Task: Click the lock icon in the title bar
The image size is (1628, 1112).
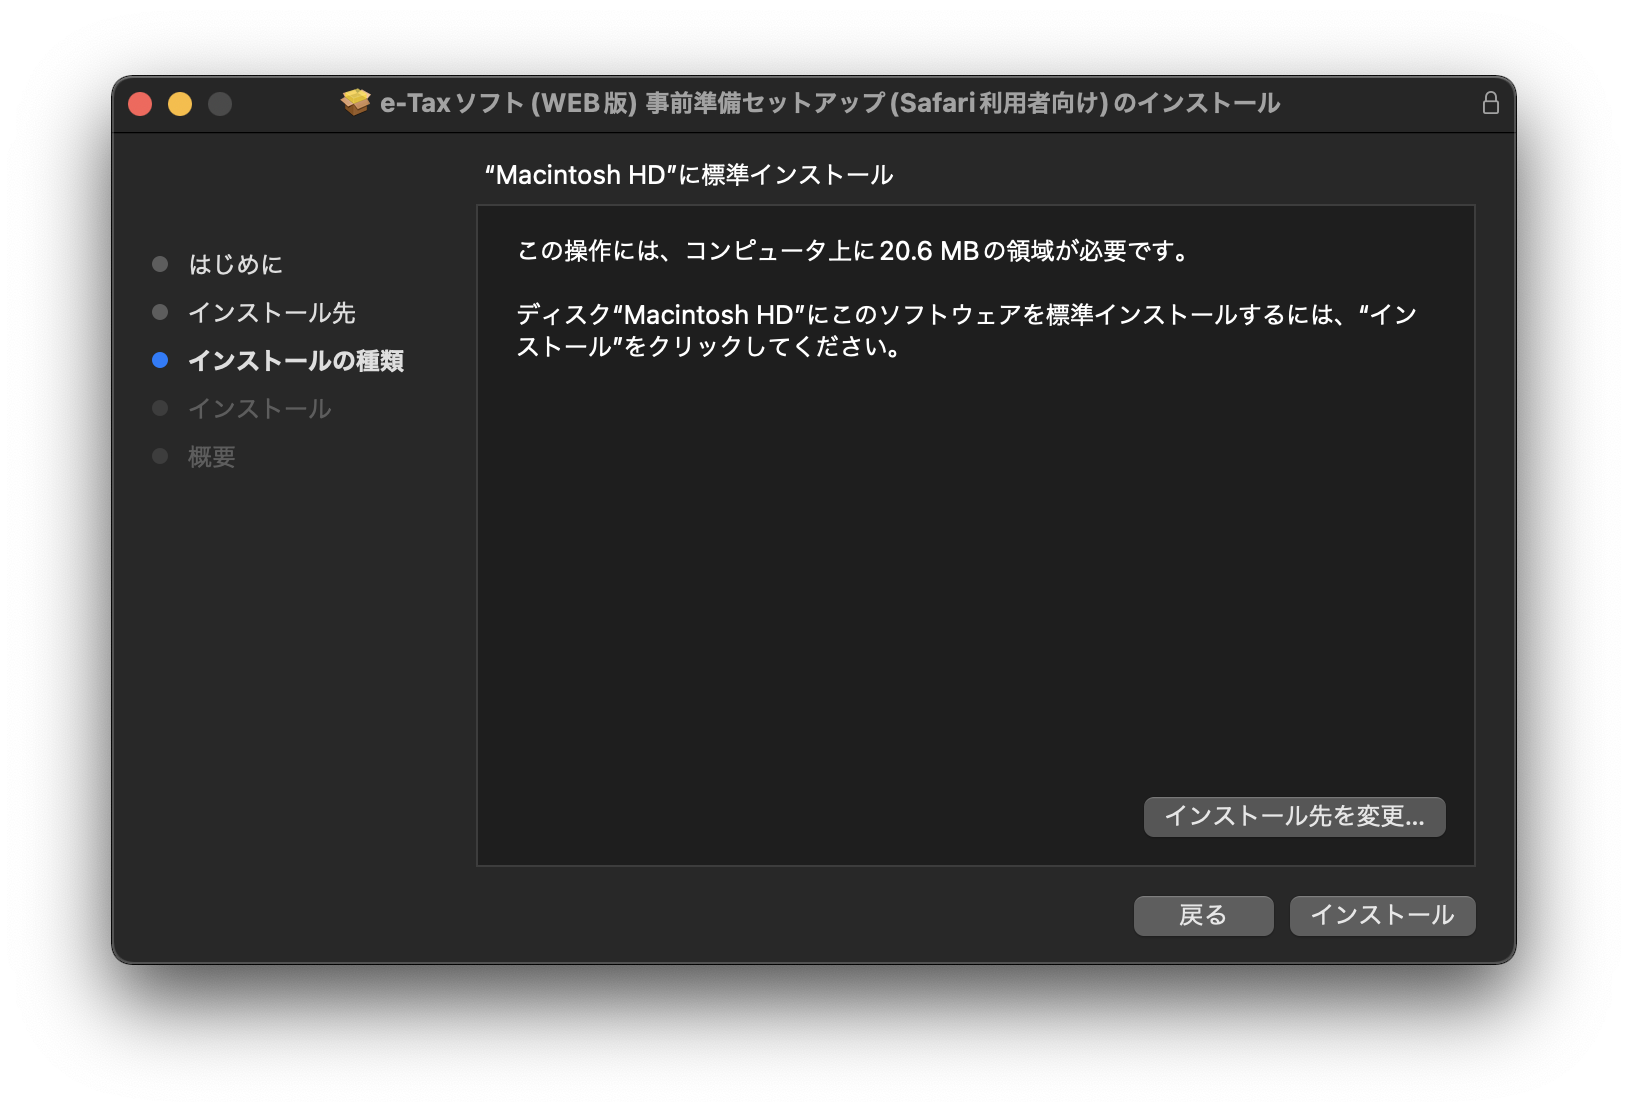Action: point(1490,103)
